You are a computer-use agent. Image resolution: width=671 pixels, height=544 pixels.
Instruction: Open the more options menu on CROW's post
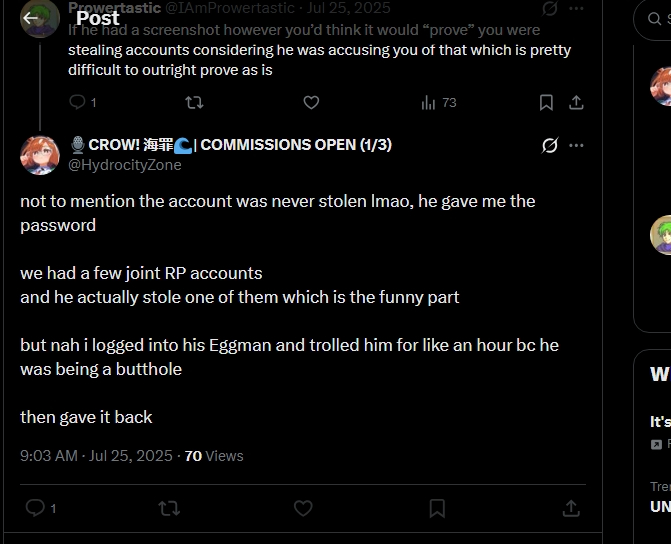coord(576,145)
